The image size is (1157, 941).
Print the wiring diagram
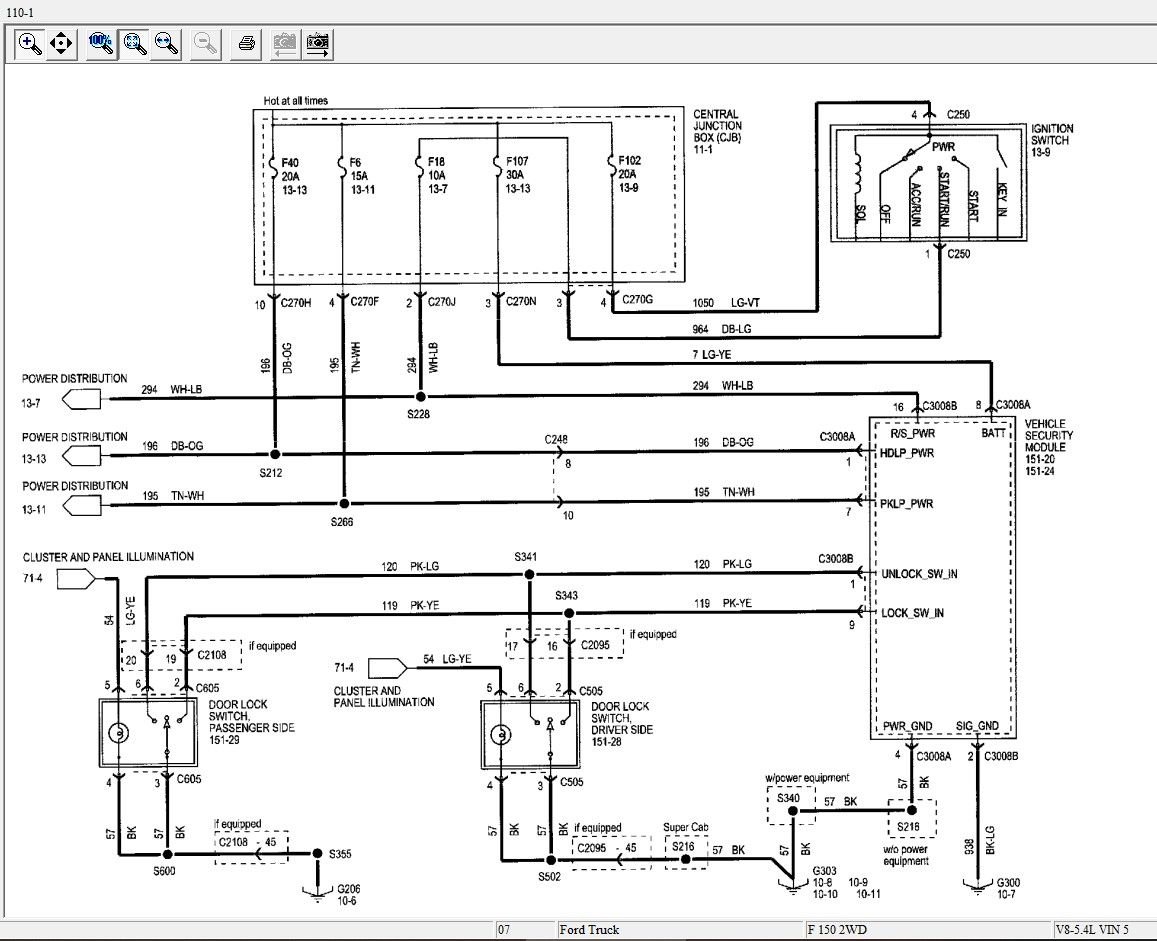tap(247, 43)
